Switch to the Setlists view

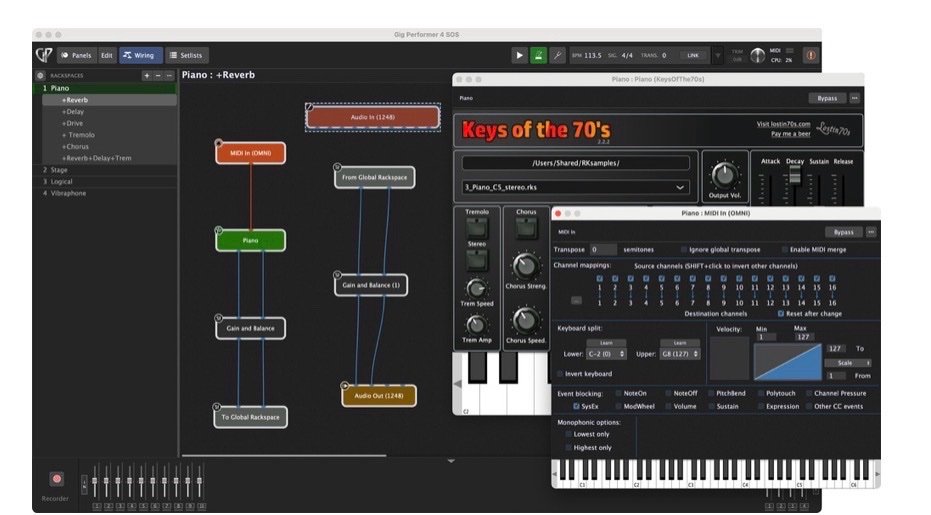tap(187, 55)
